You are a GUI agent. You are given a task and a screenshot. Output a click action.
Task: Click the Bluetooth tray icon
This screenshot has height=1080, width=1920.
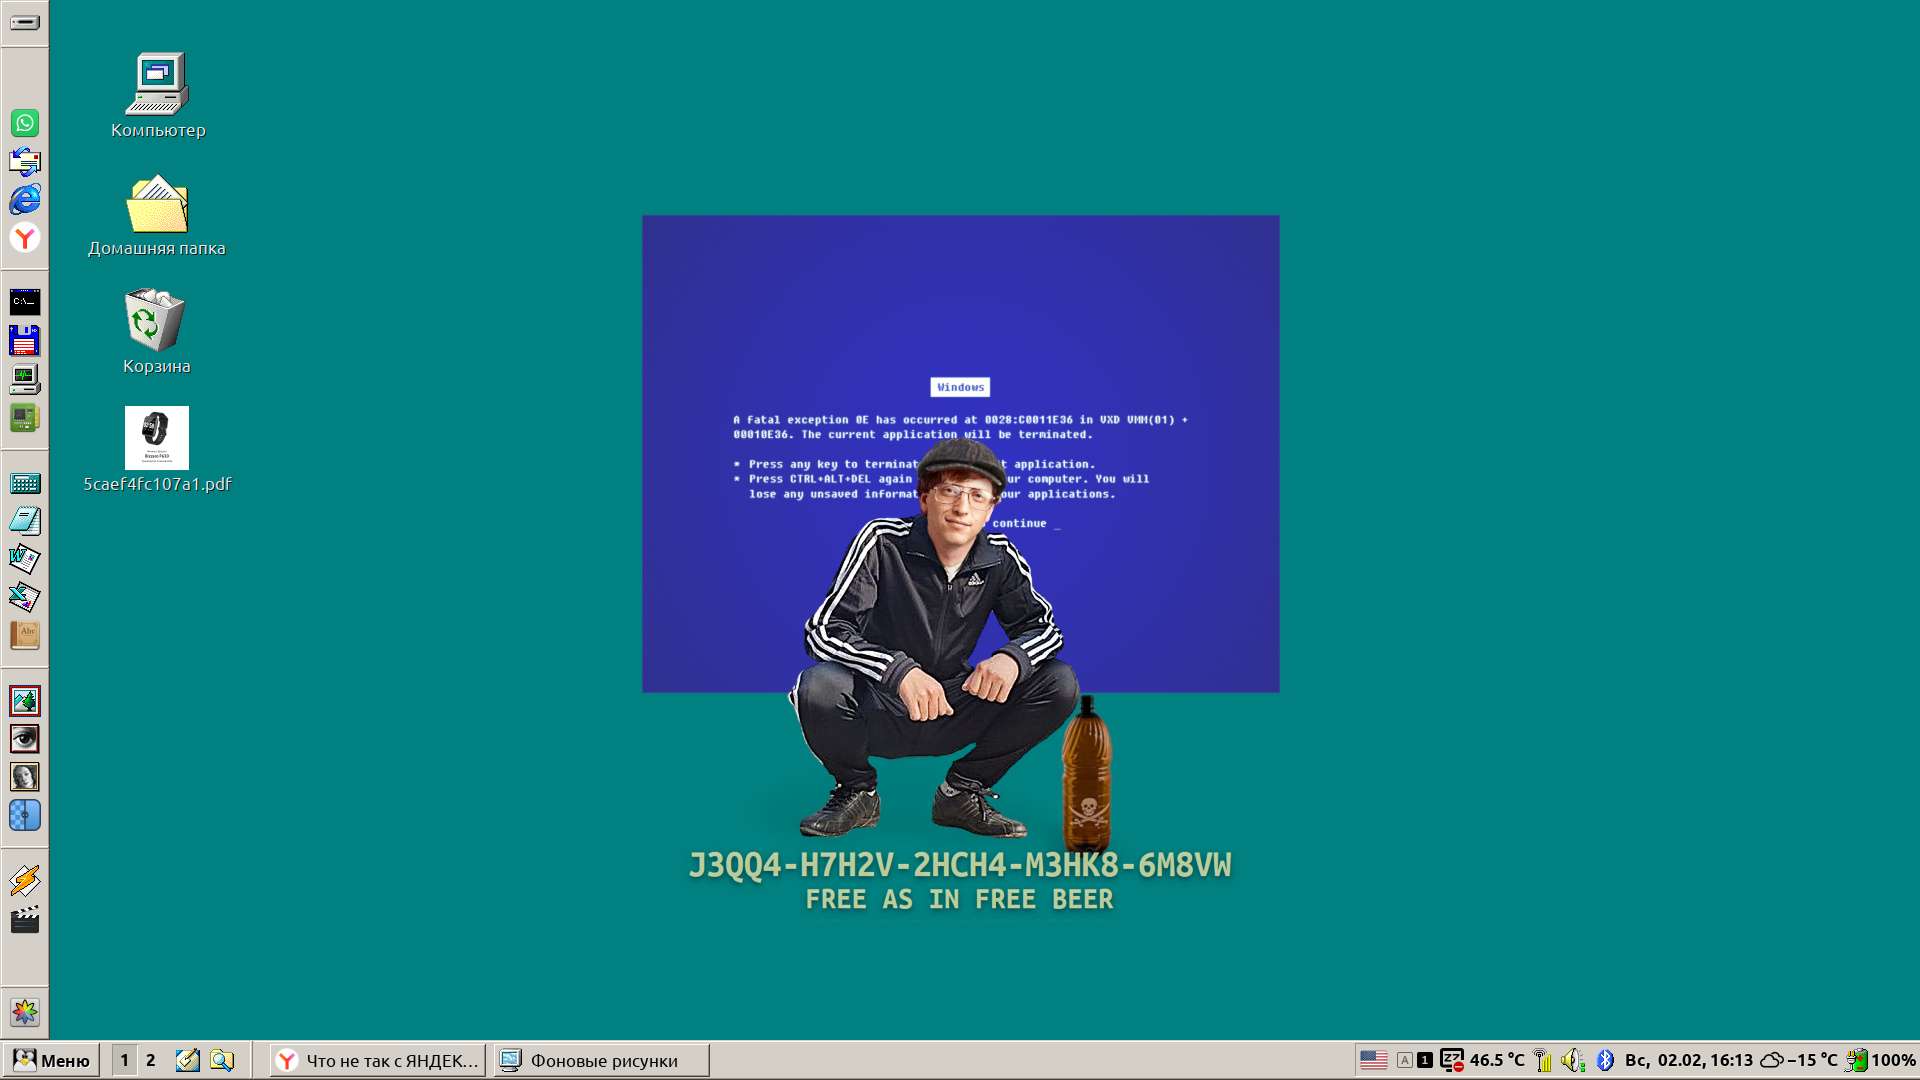point(1605,1060)
